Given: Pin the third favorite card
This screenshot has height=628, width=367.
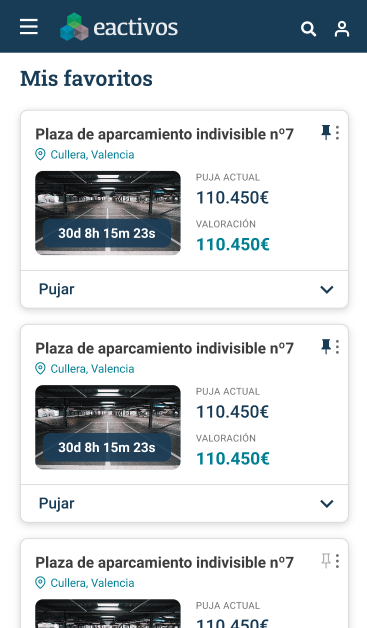Looking at the screenshot, I should [x=326, y=561].
